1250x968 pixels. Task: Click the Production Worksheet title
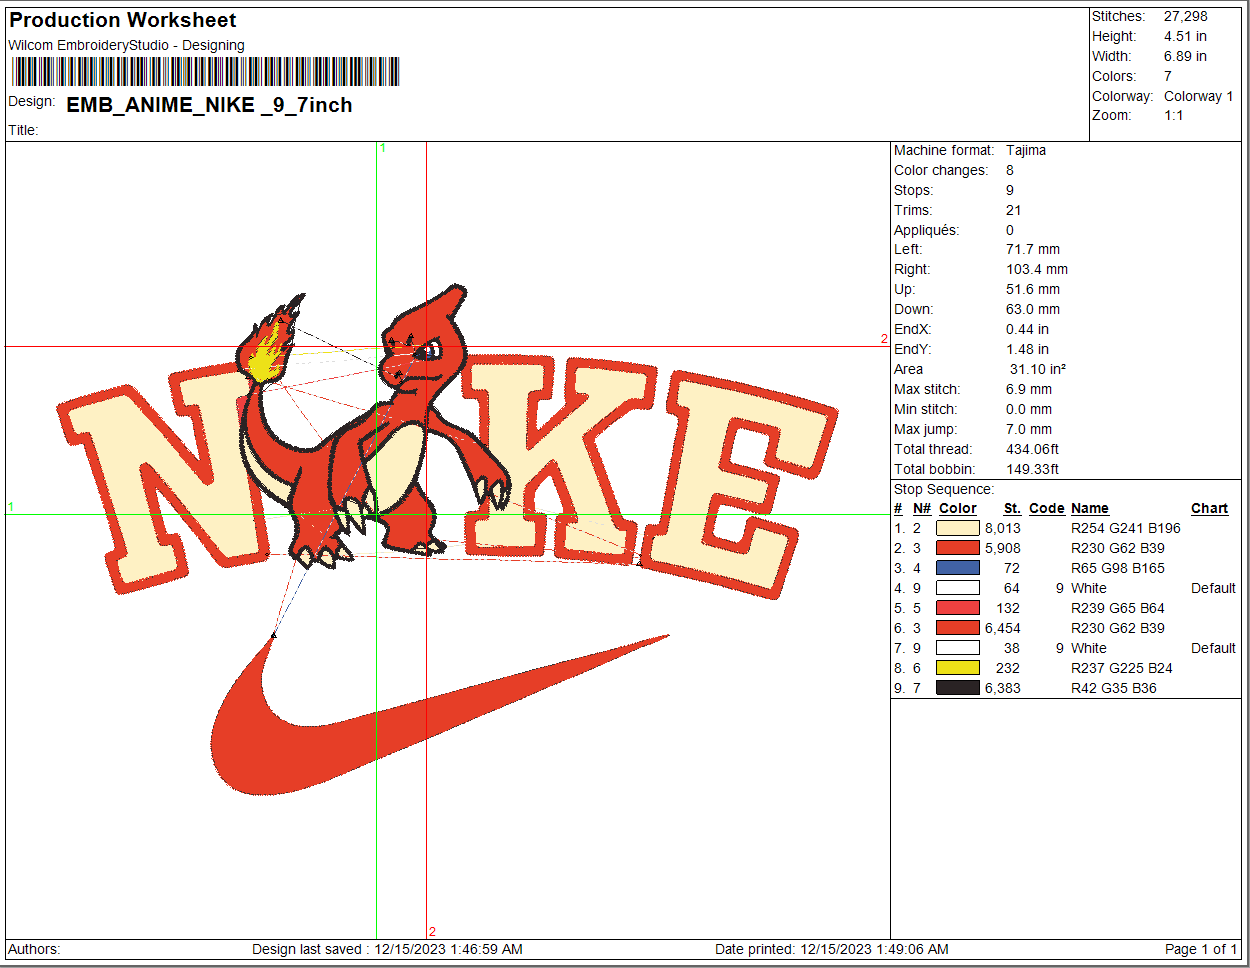(x=123, y=20)
